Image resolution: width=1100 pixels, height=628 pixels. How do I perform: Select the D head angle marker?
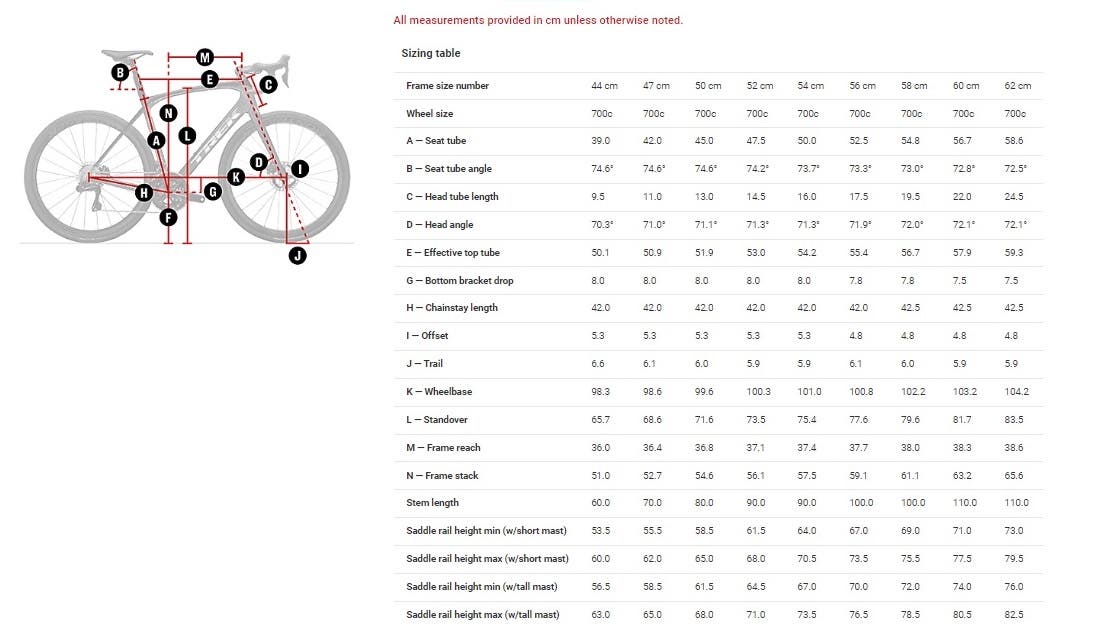(258, 162)
